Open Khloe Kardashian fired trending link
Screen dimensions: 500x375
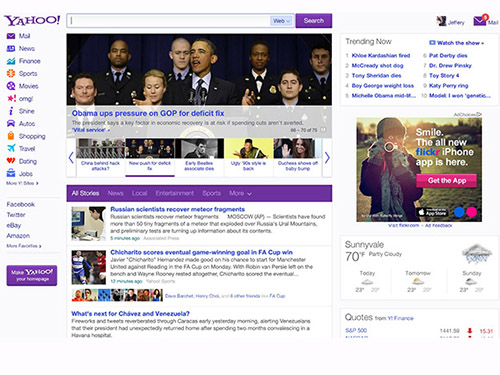coord(381,56)
